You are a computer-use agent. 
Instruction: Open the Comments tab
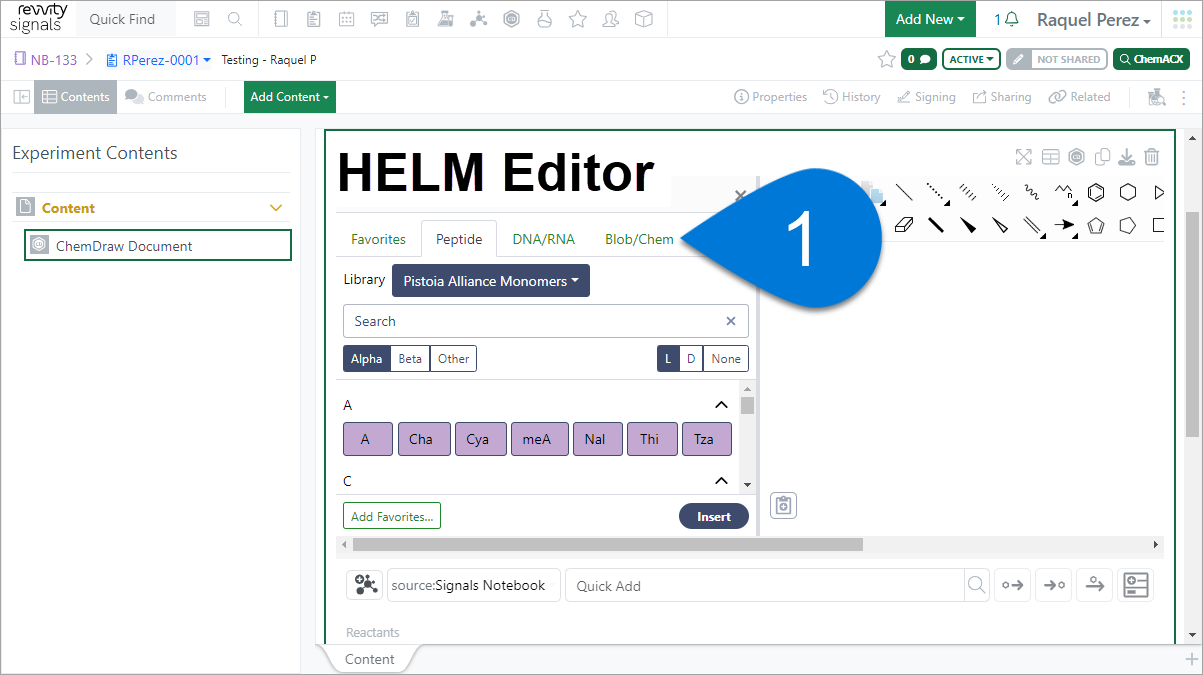click(166, 97)
